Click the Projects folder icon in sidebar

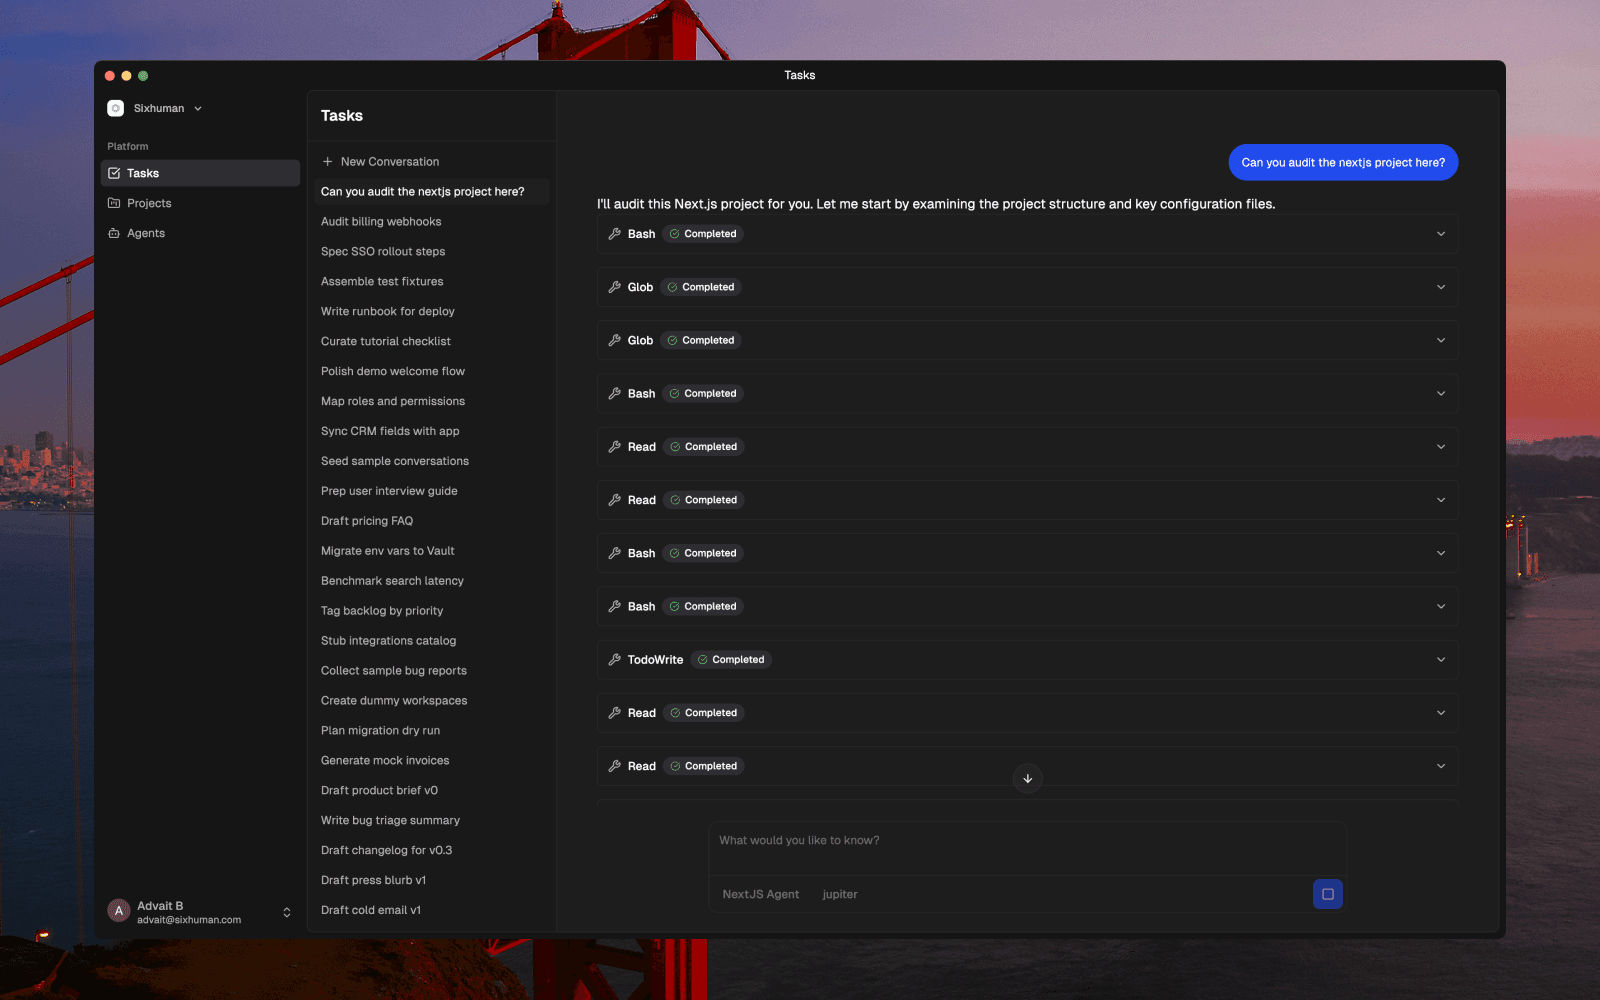(x=114, y=203)
